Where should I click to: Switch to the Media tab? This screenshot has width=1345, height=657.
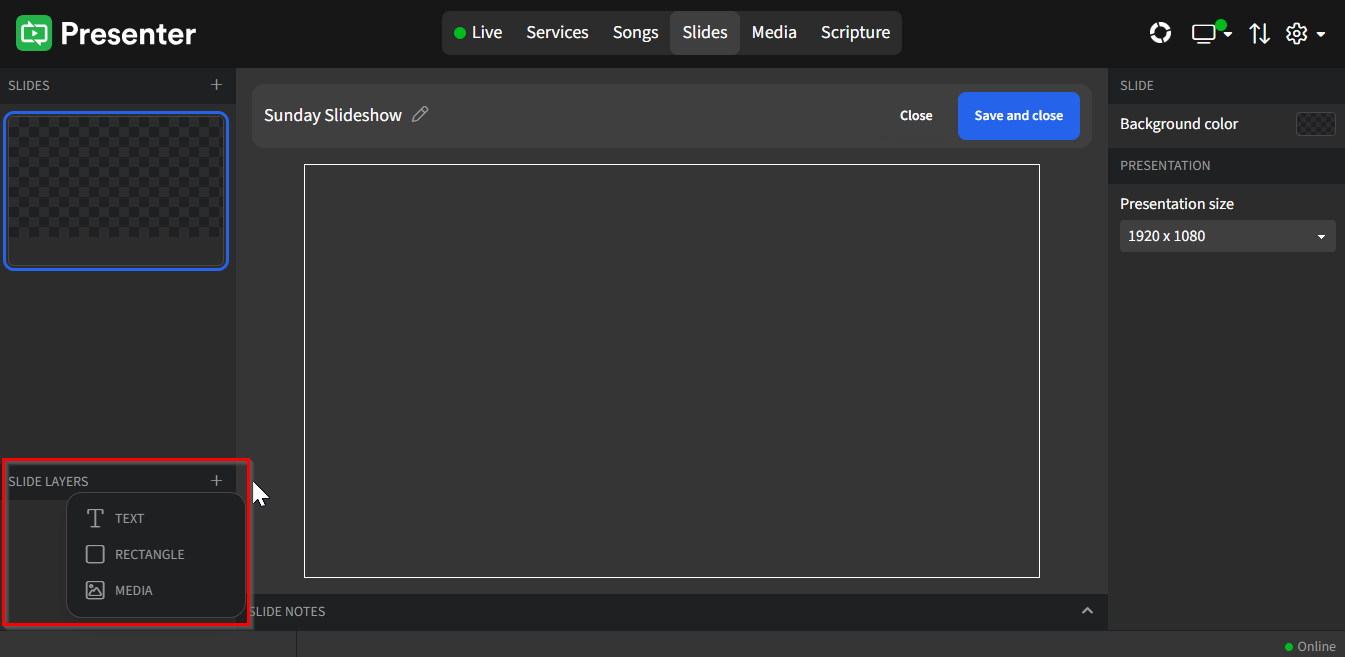coord(773,32)
